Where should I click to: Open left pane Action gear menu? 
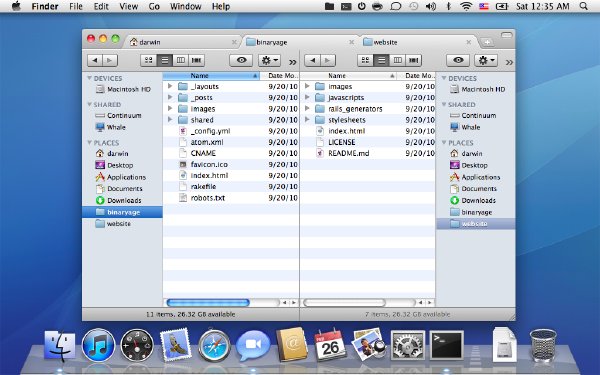270,60
